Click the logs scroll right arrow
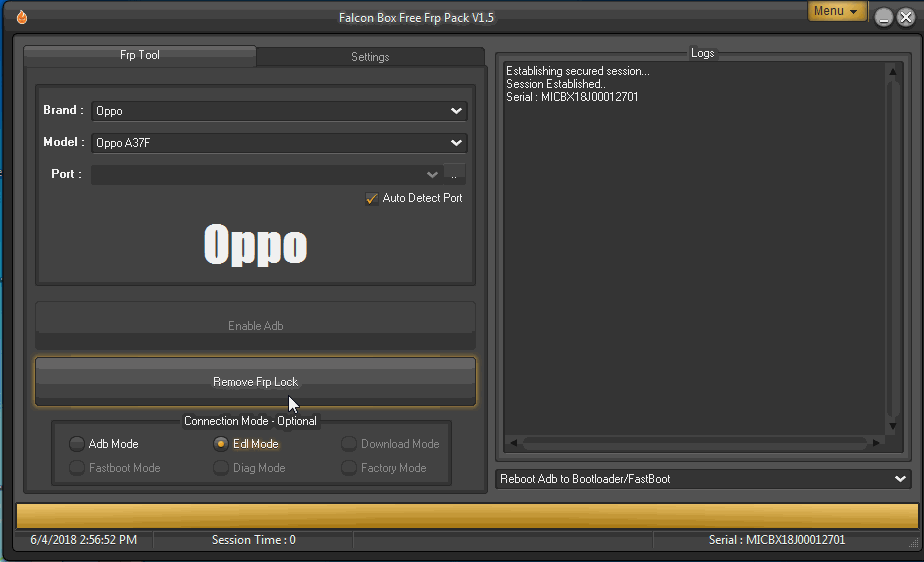924x562 pixels. [x=876, y=442]
